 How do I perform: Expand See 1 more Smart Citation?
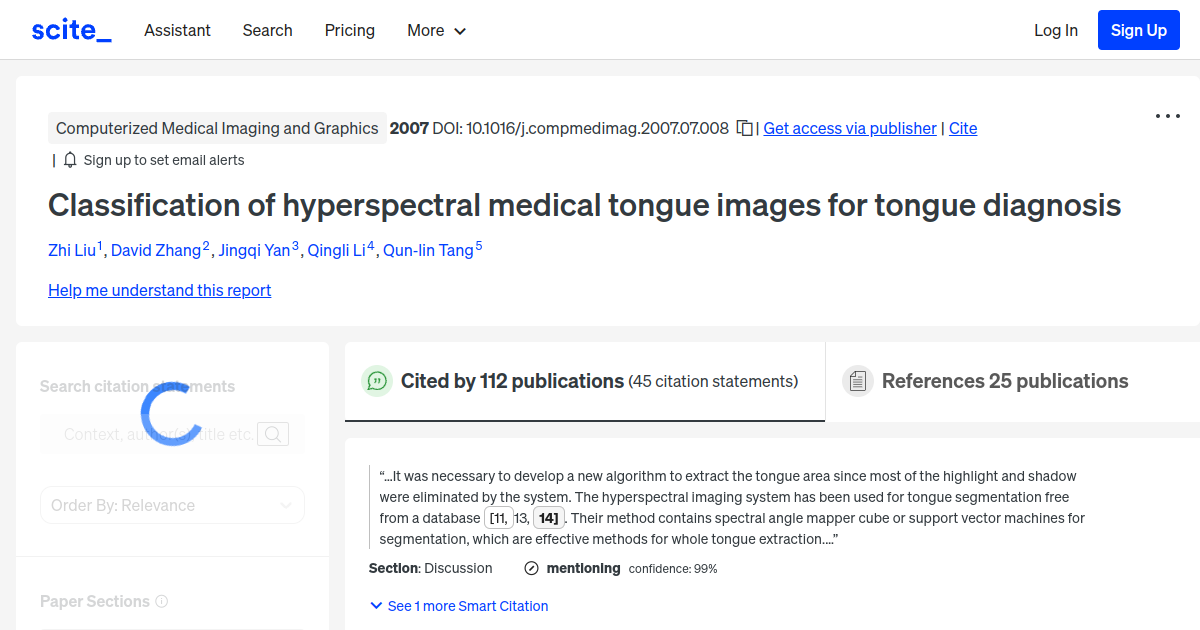coord(458,606)
